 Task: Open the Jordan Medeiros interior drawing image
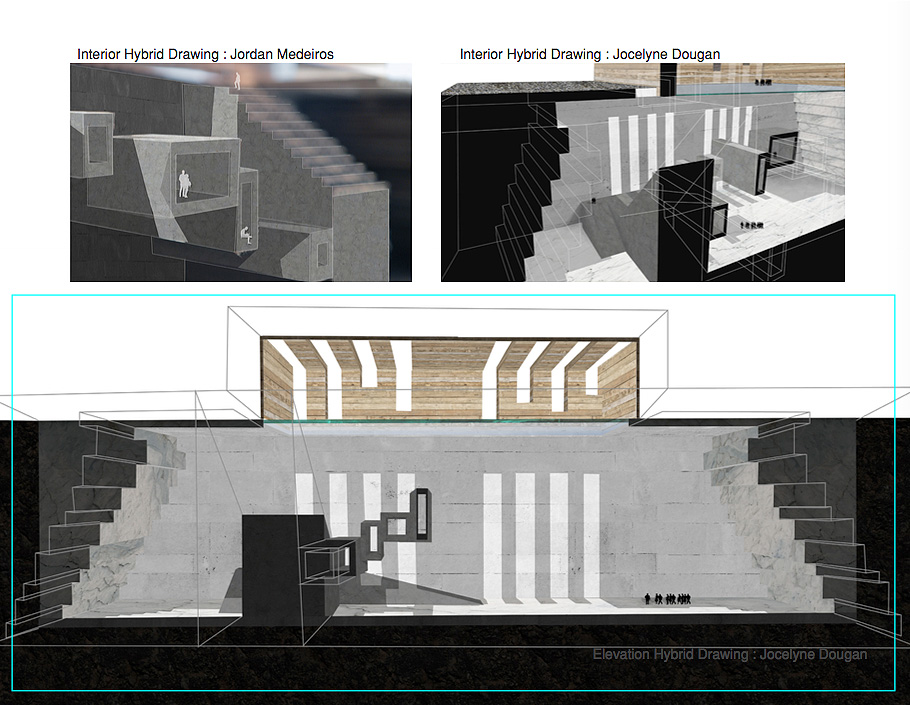click(241, 172)
